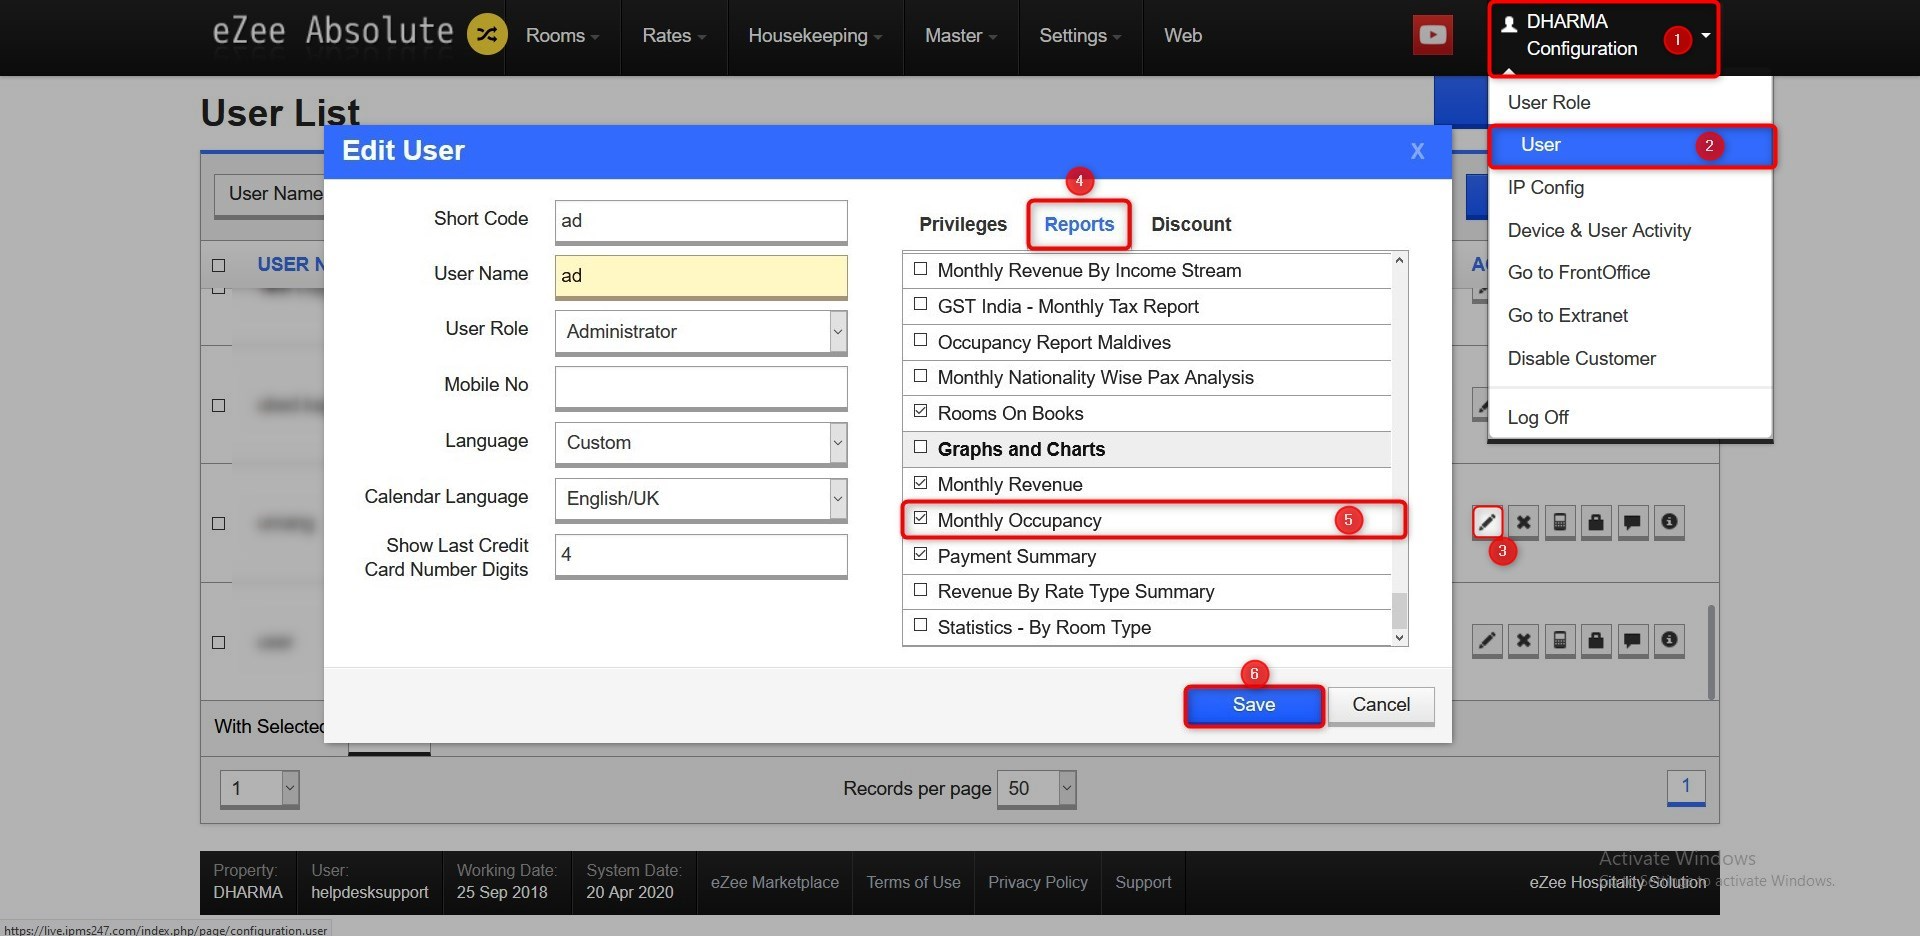Open the Web link in navbar
This screenshot has width=1920, height=936.
pyautogui.click(x=1182, y=36)
